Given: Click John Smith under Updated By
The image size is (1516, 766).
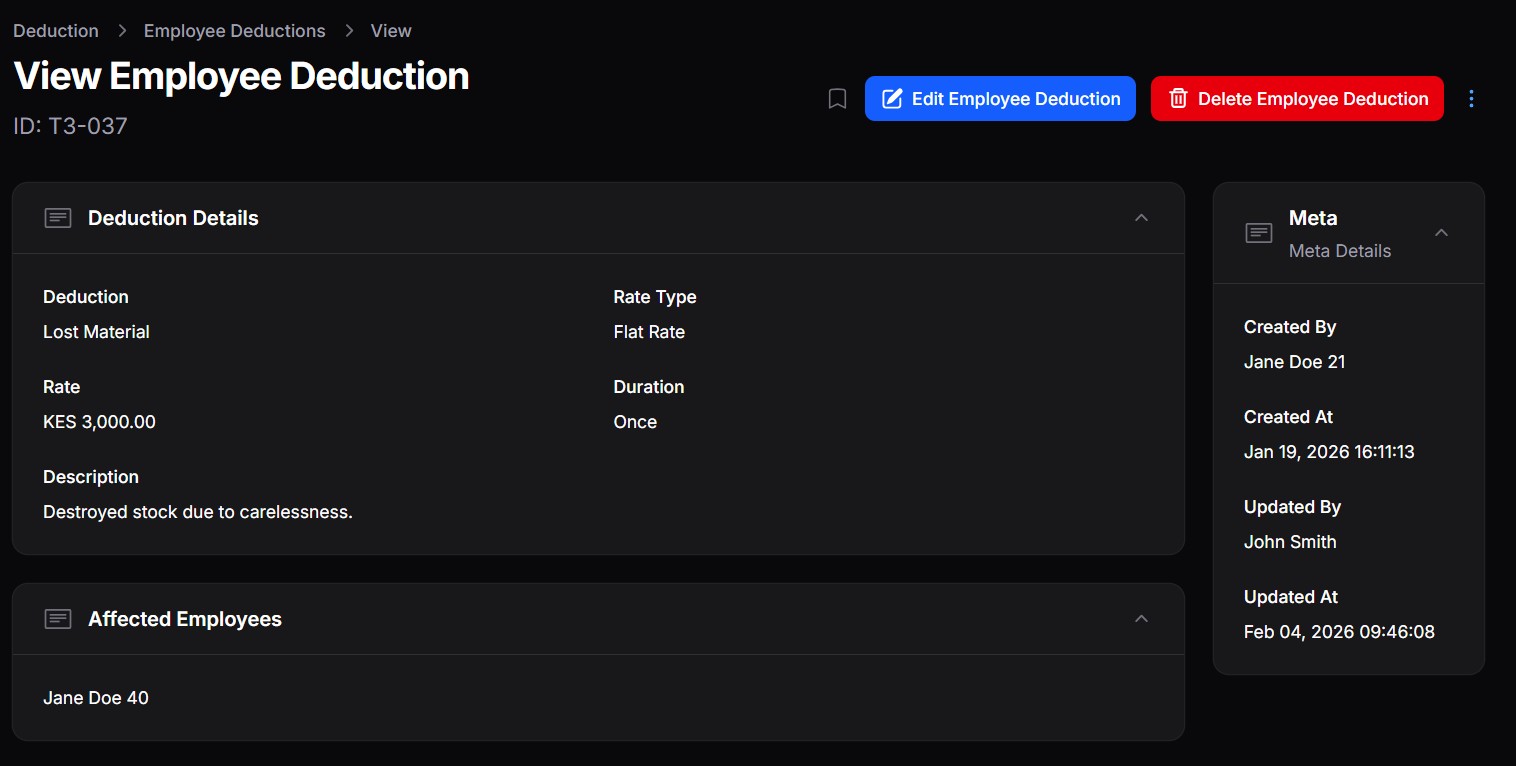Looking at the screenshot, I should tap(1290, 542).
